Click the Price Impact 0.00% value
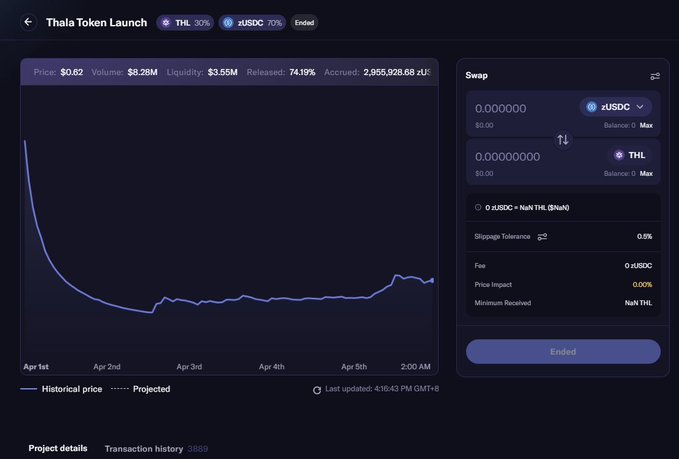 click(x=642, y=284)
